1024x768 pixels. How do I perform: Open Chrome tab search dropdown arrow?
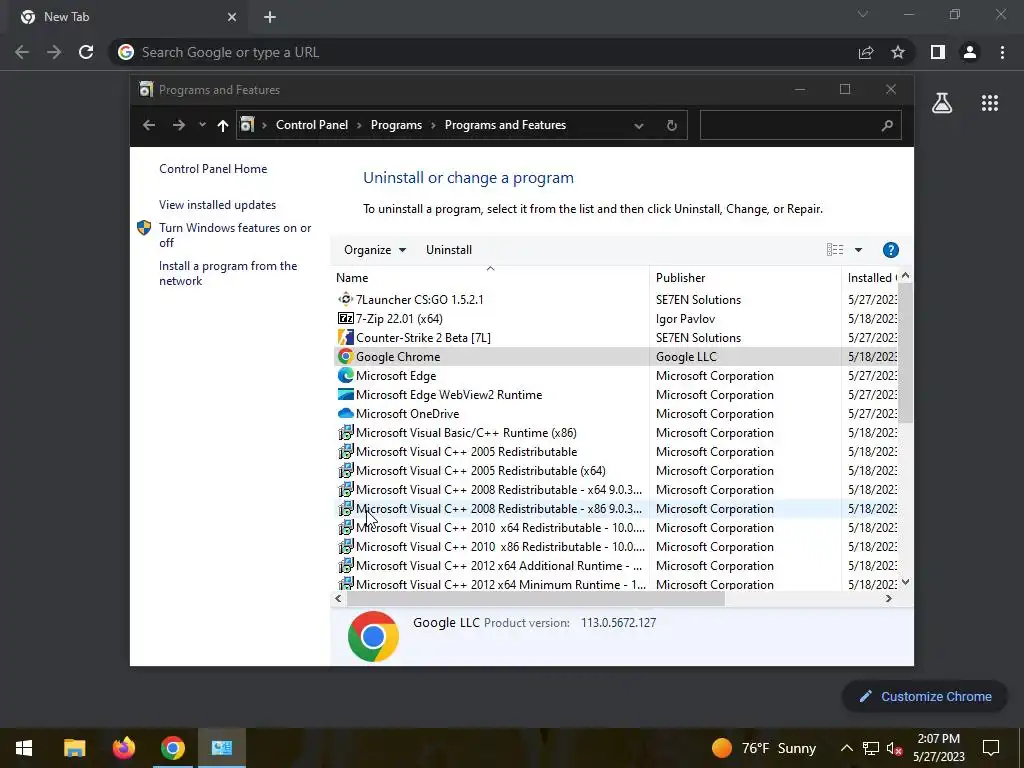tap(863, 14)
